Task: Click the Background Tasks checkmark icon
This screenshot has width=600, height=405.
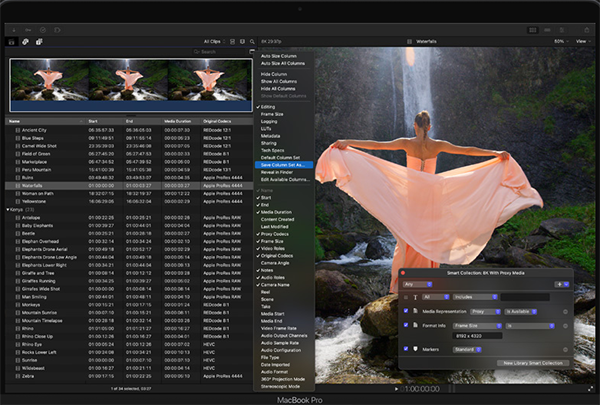Action: click(x=43, y=30)
